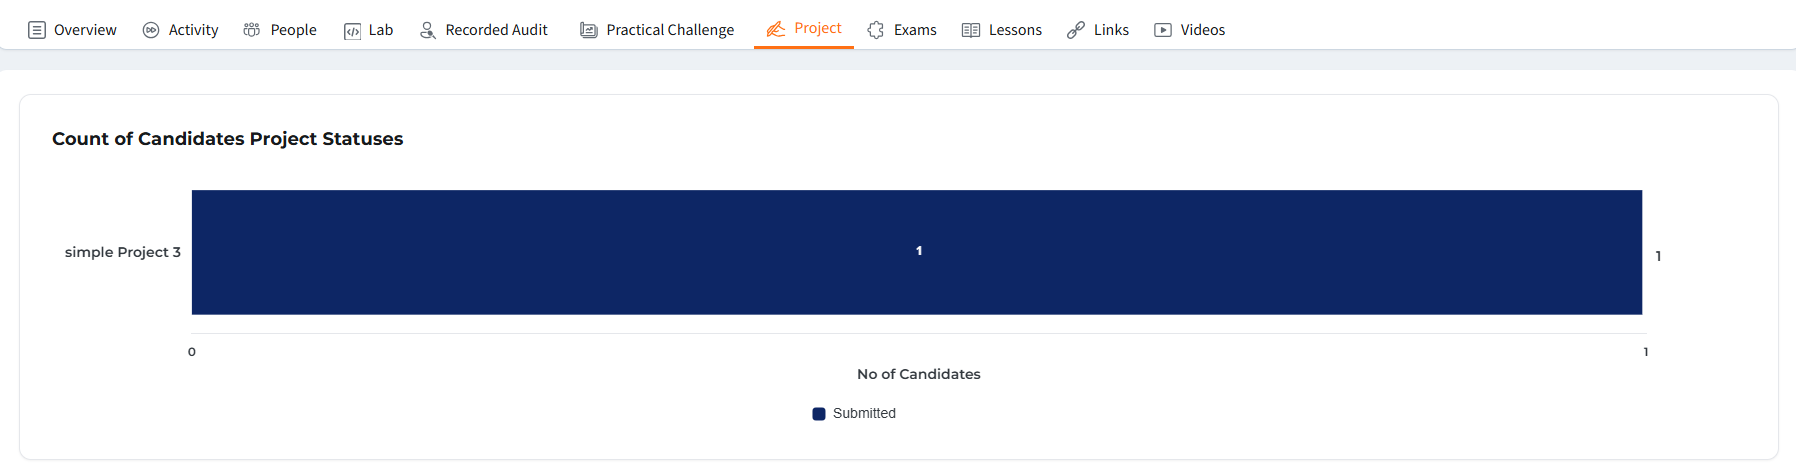This screenshot has height=473, width=1796.
Task: Select the active Project tab
Action: click(817, 28)
